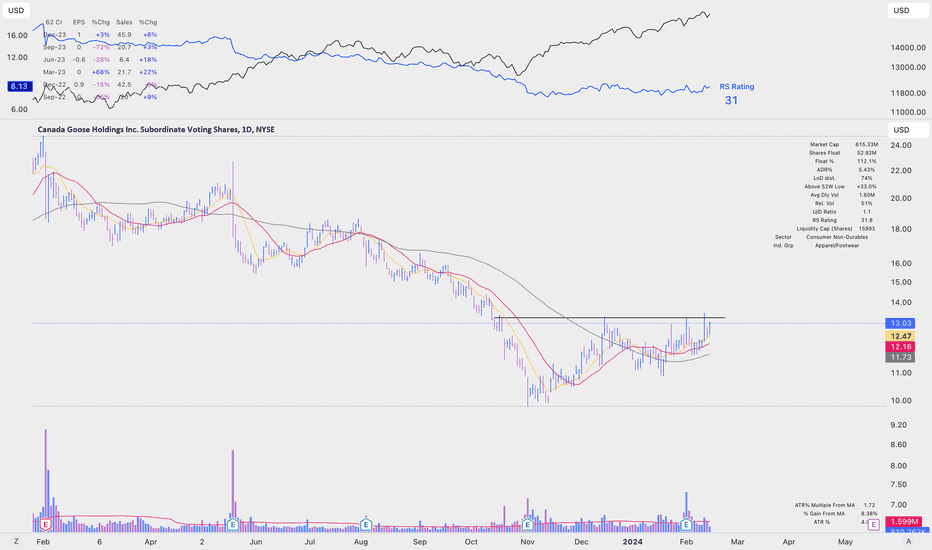Click the 112.1% float value
The image size is (932, 550).
click(867, 161)
